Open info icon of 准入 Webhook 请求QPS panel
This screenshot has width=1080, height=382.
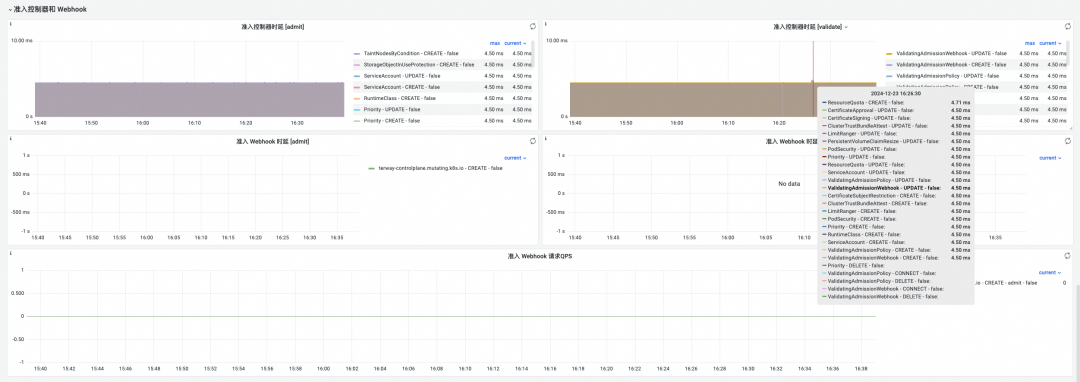[x=11, y=253]
